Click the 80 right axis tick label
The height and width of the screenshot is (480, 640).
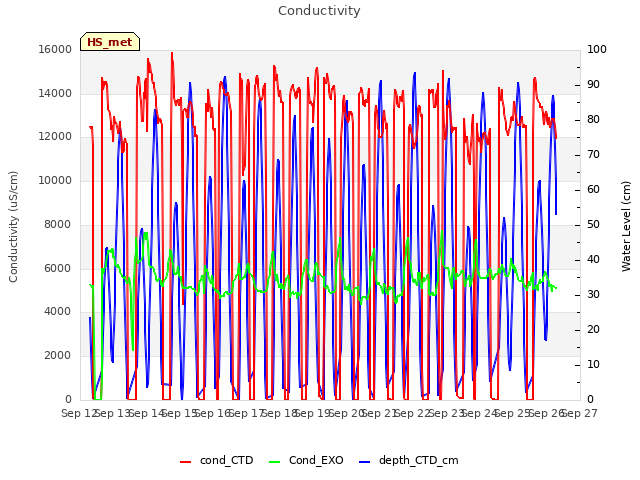coord(593,120)
